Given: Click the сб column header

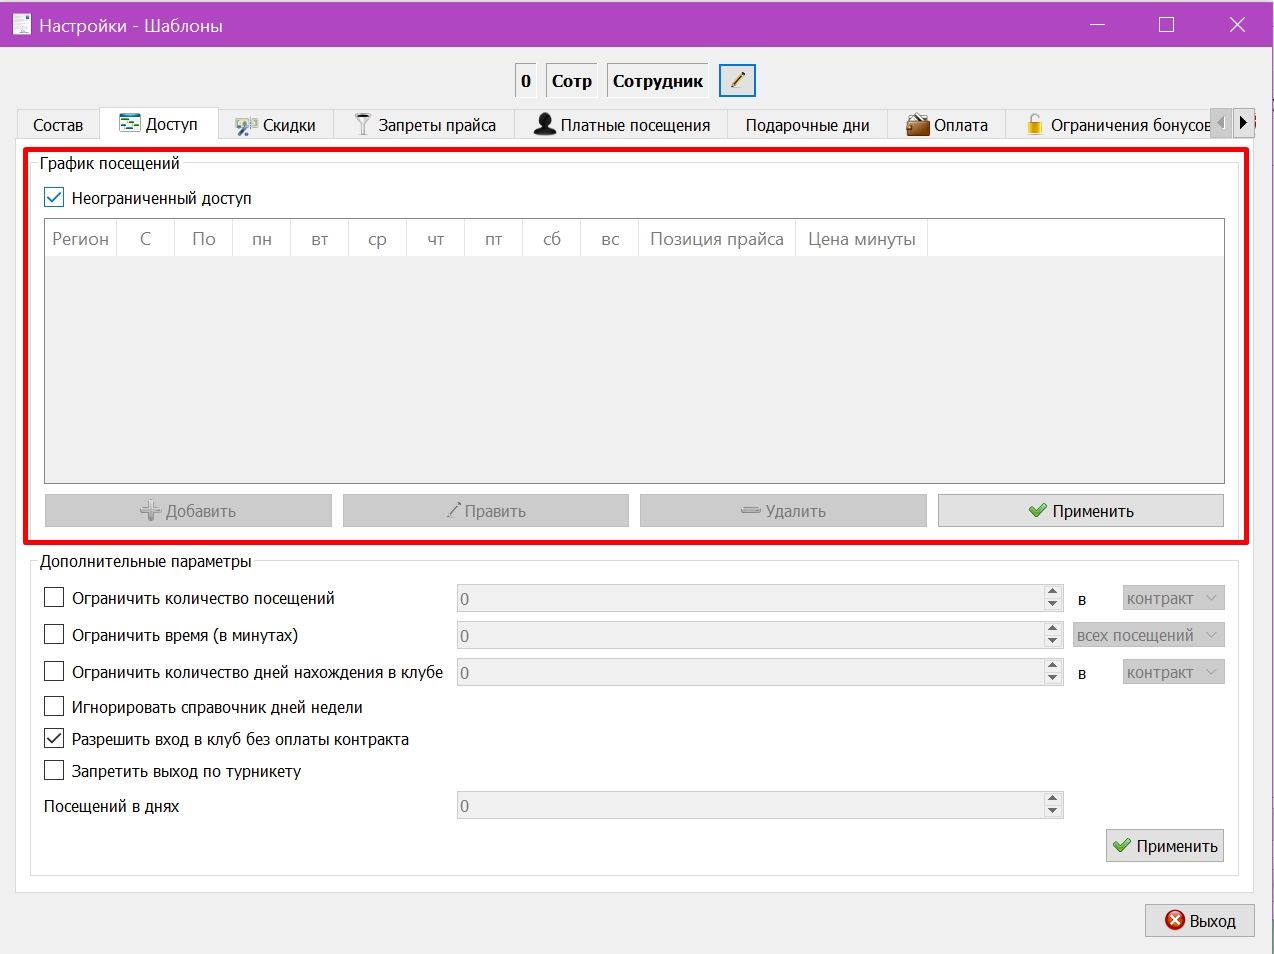Looking at the screenshot, I should [x=552, y=238].
